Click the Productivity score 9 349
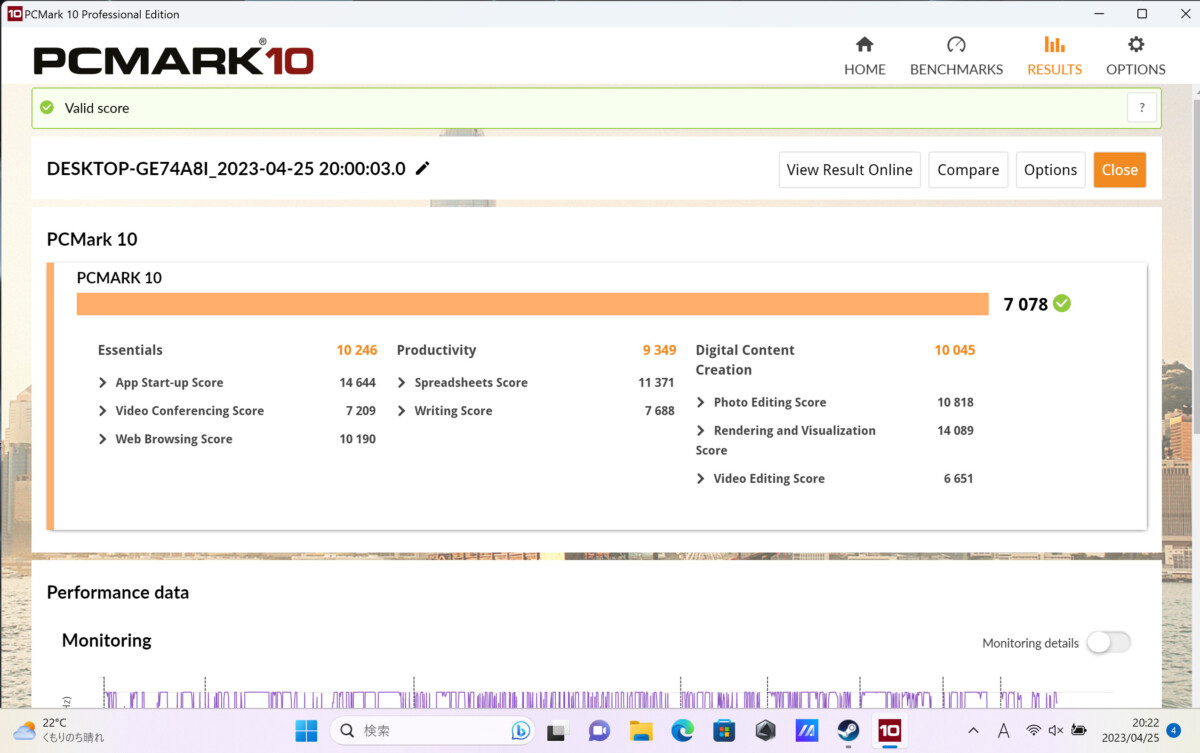 (x=659, y=350)
